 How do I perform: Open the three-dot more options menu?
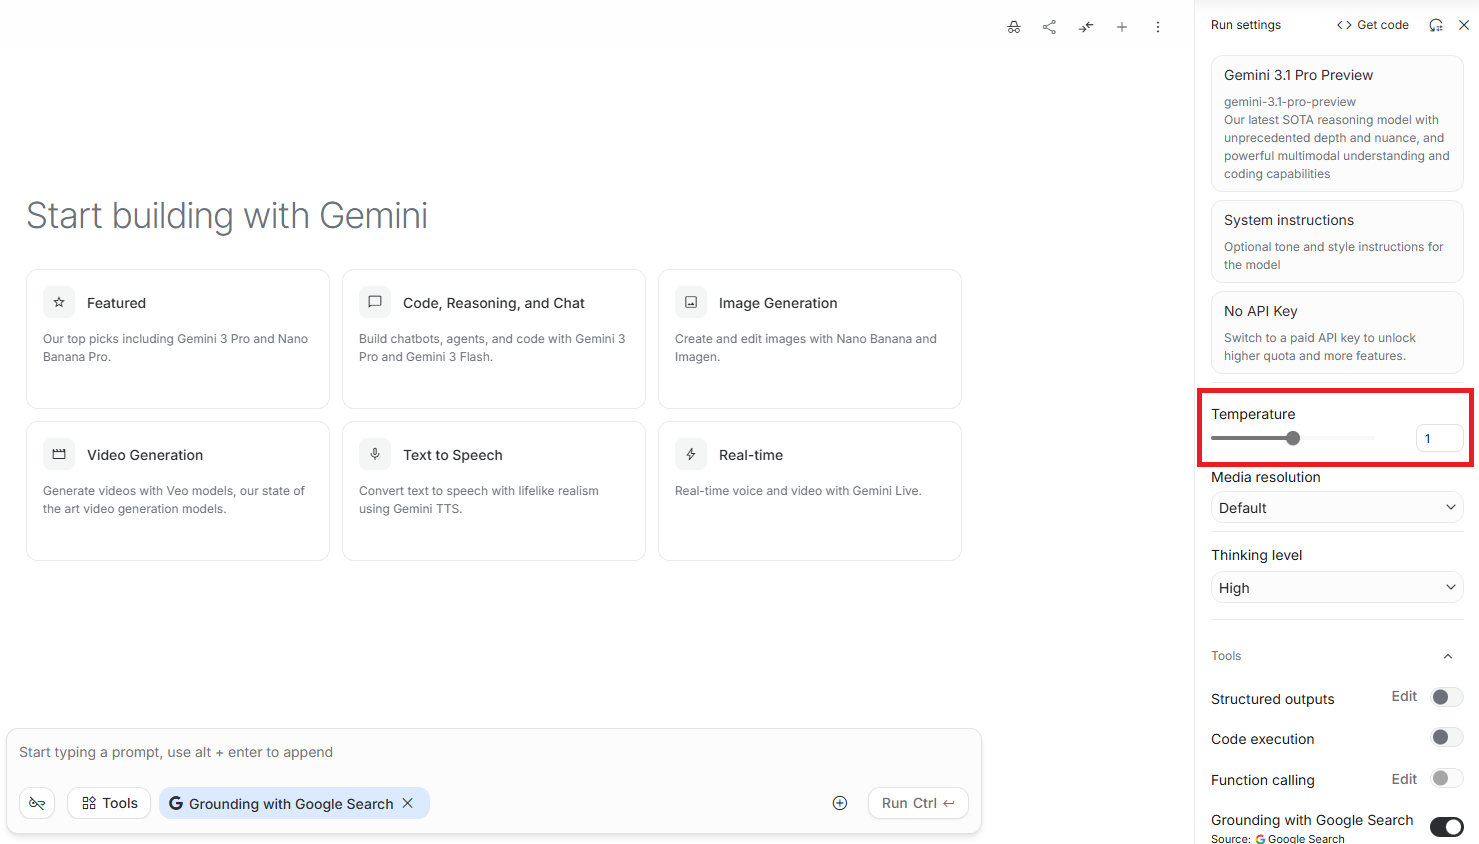[1158, 27]
